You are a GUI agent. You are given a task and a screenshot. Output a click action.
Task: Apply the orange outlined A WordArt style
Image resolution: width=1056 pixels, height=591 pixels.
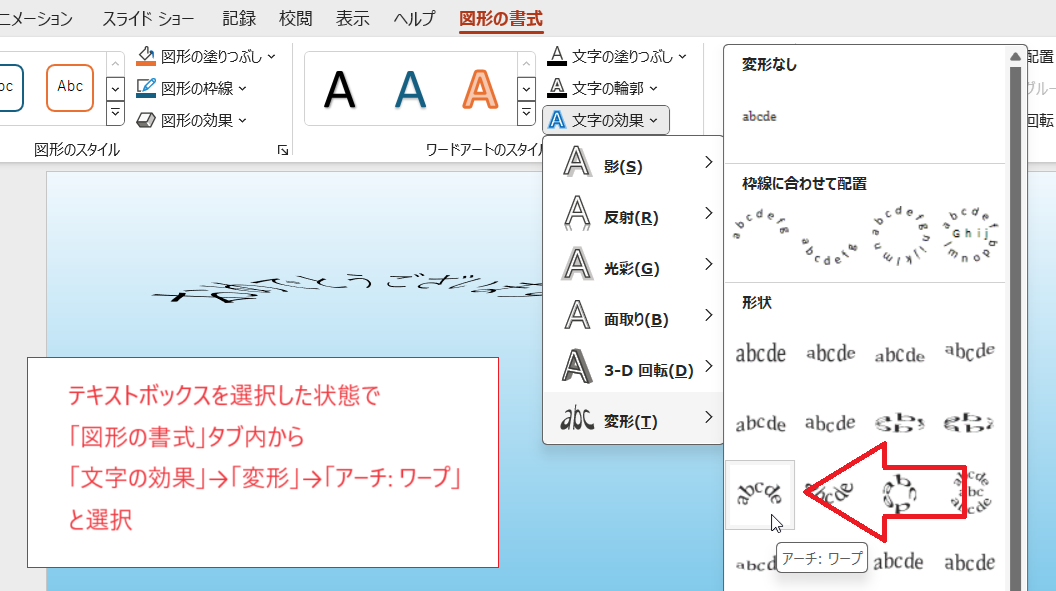pyautogui.click(x=480, y=90)
